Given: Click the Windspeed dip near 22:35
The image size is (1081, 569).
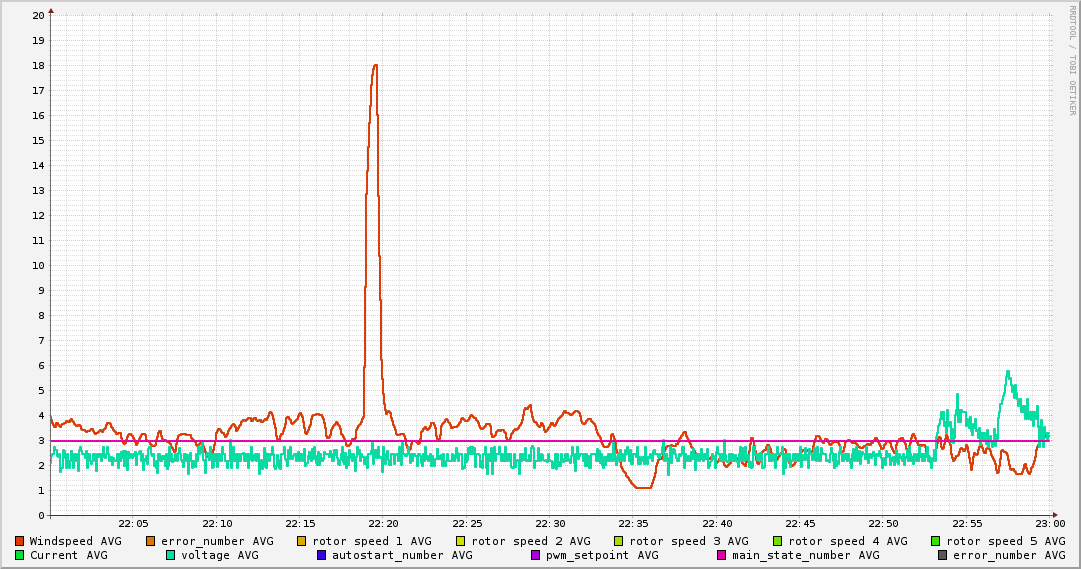Looking at the screenshot, I should [x=642, y=487].
